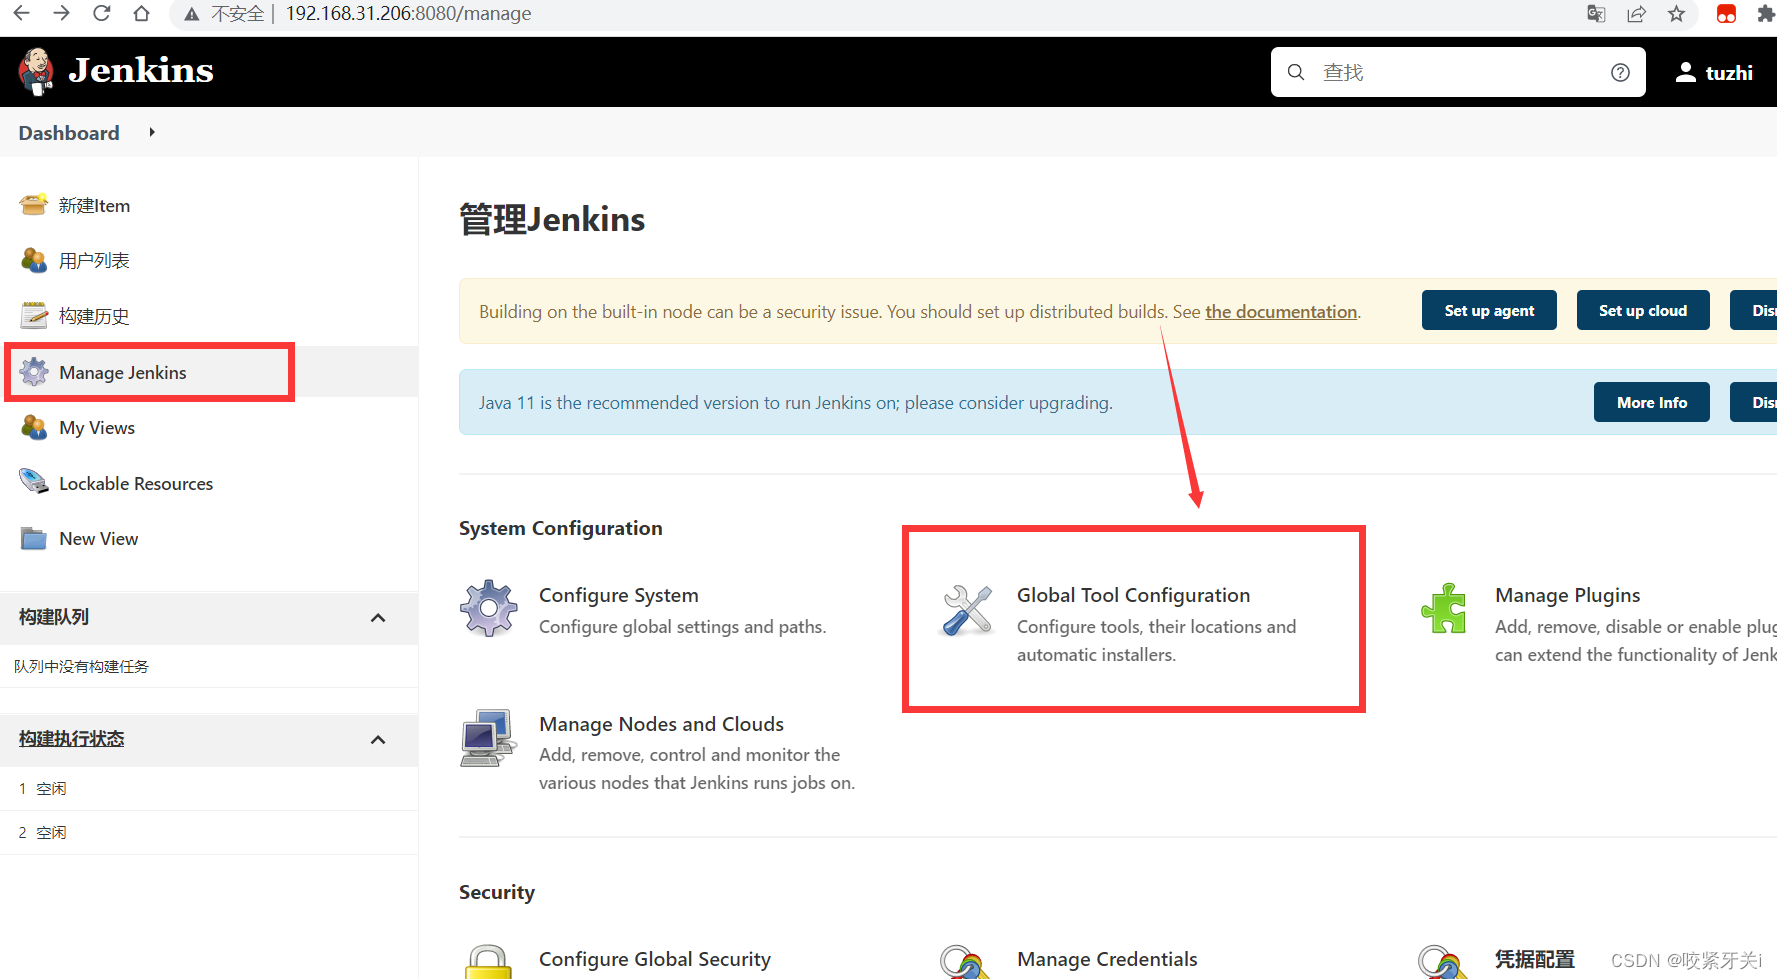Open New View in the sidebar
Screen dimensions: 1777x979
(x=99, y=538)
